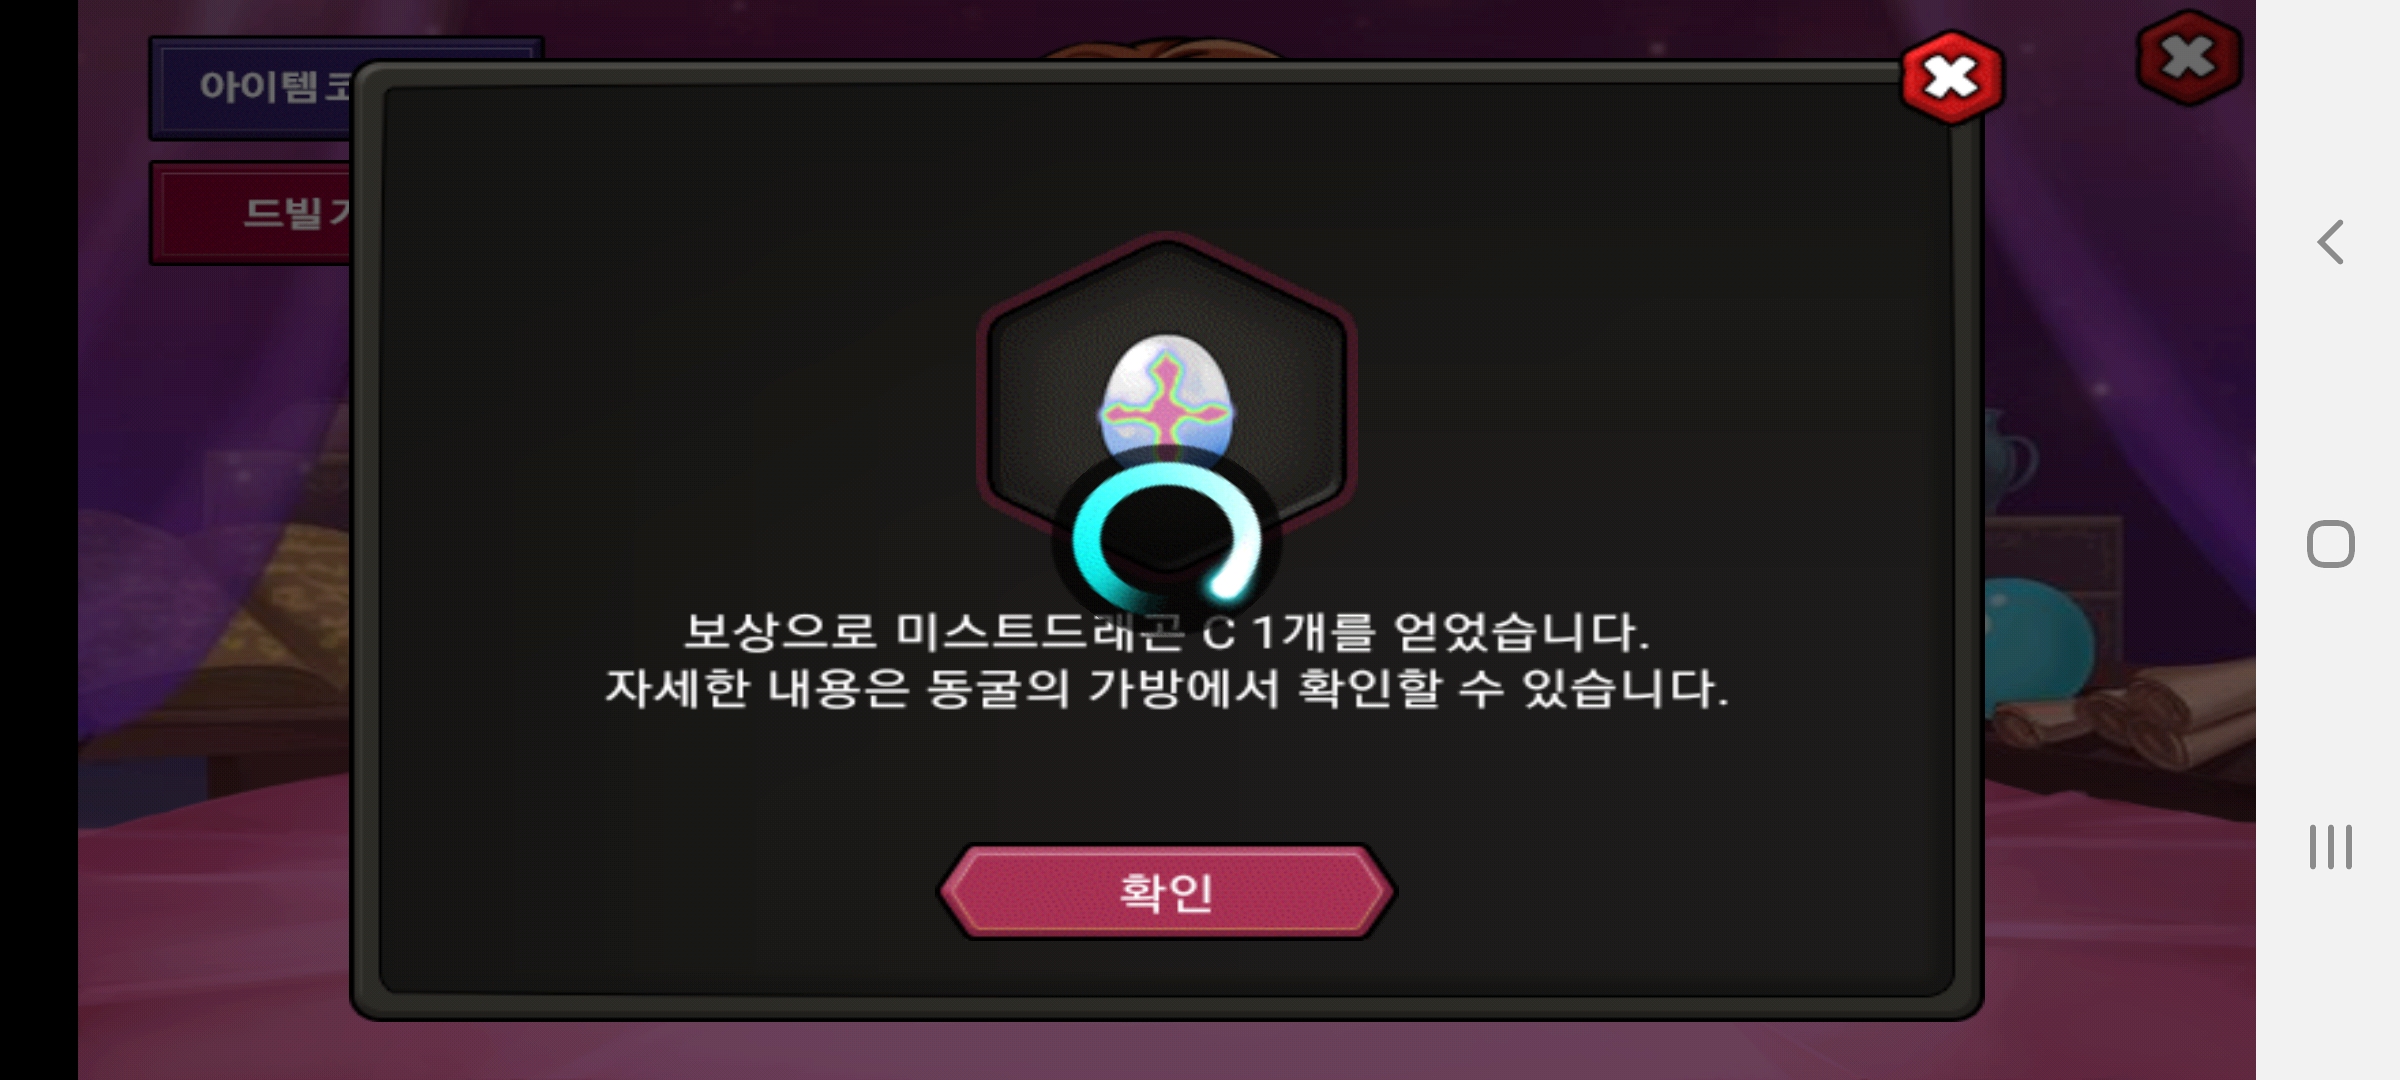Tap the Android home button
The height and width of the screenshot is (1080, 2400).
(2331, 545)
